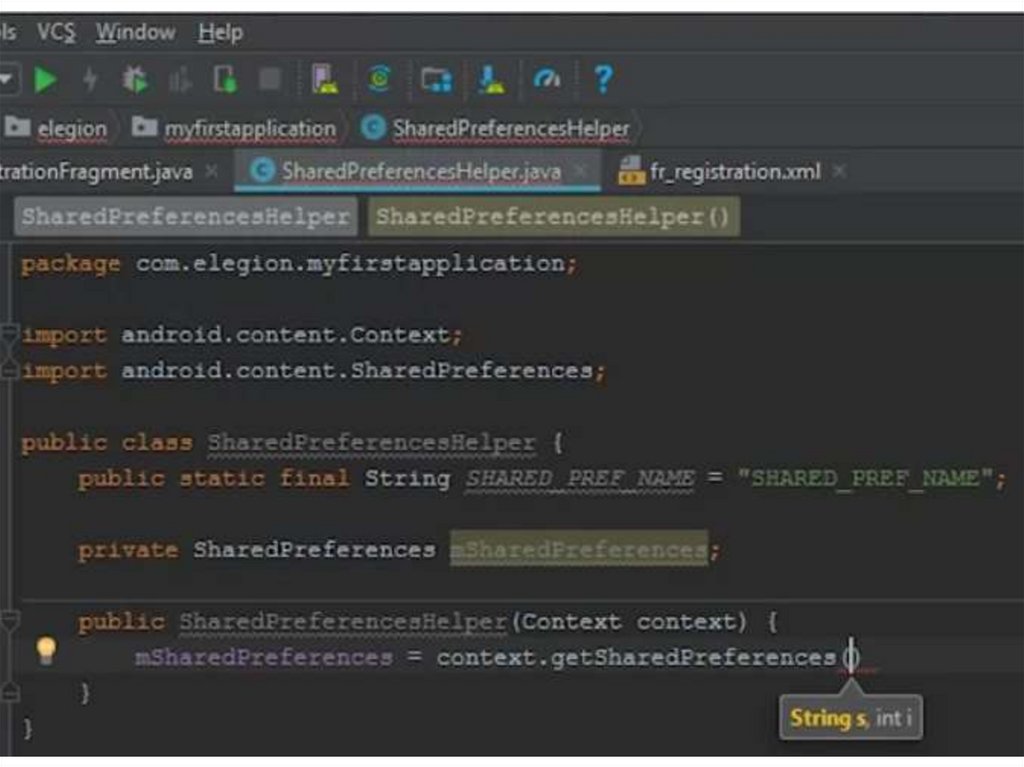Open the SDK Manager download icon
Image resolution: width=1024 pixels, height=767 pixels.
(x=490, y=80)
